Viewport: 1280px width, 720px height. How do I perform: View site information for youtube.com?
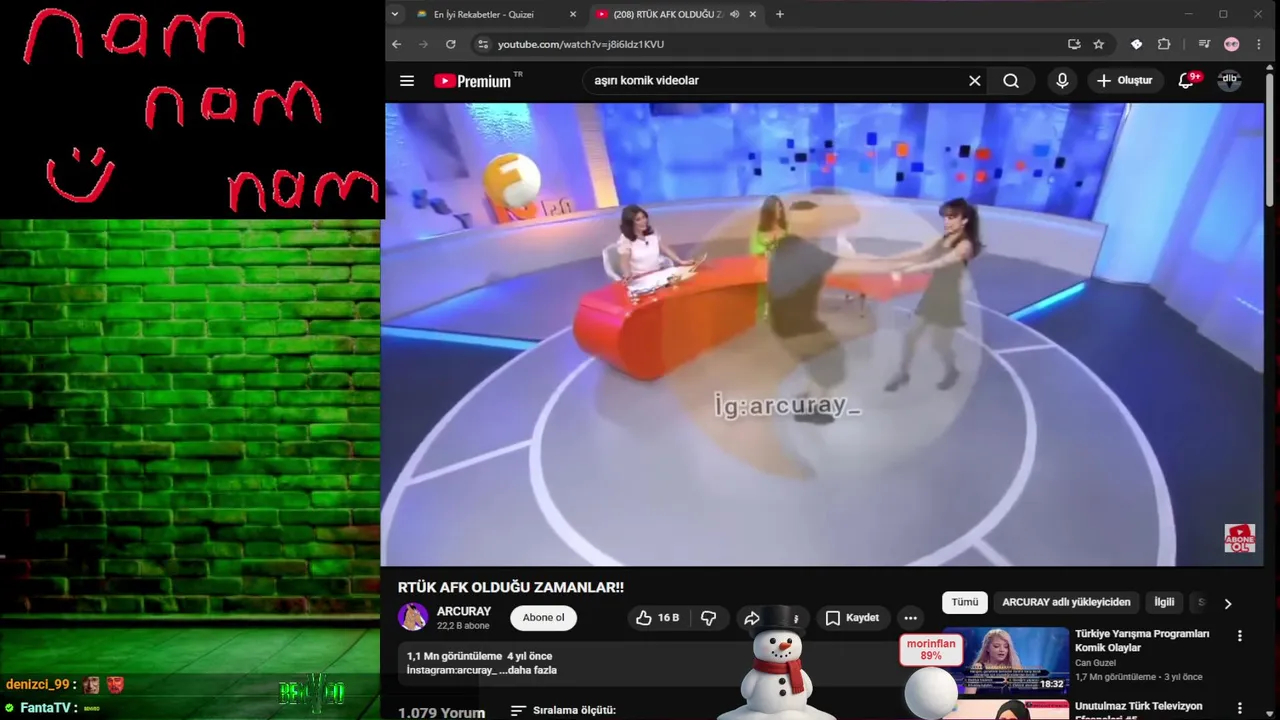483,44
